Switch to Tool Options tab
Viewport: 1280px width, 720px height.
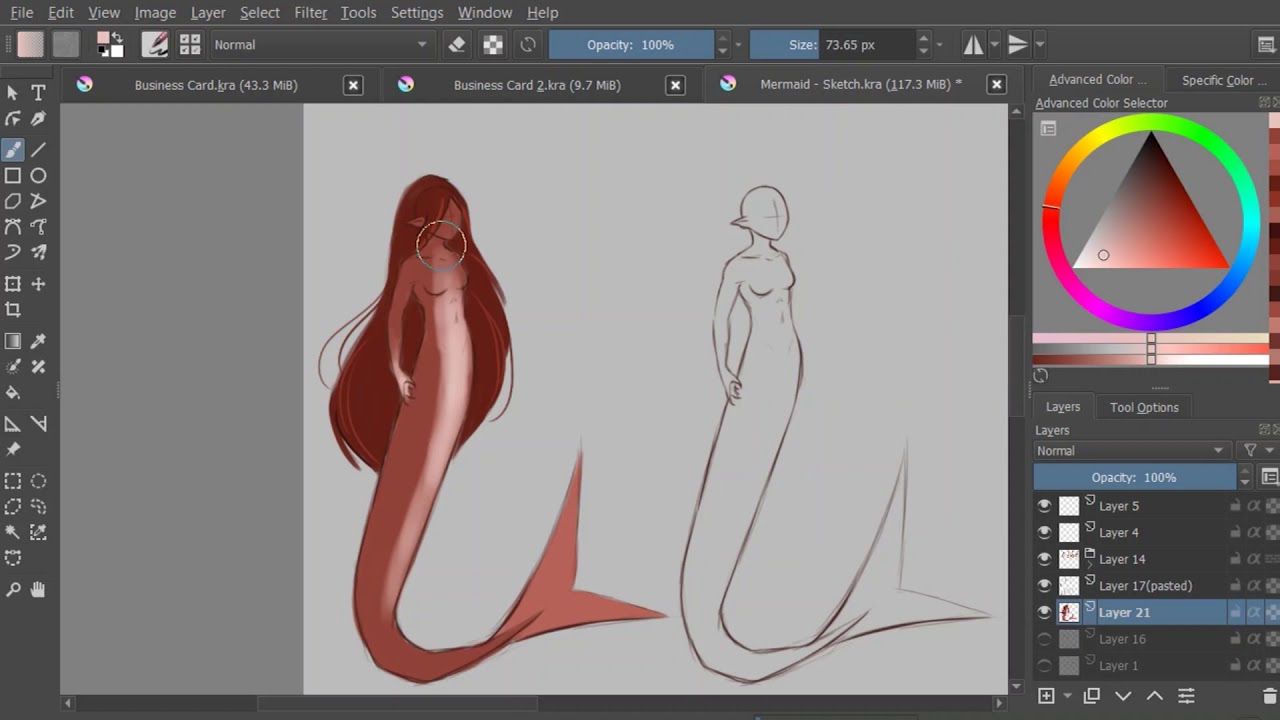coord(1144,407)
